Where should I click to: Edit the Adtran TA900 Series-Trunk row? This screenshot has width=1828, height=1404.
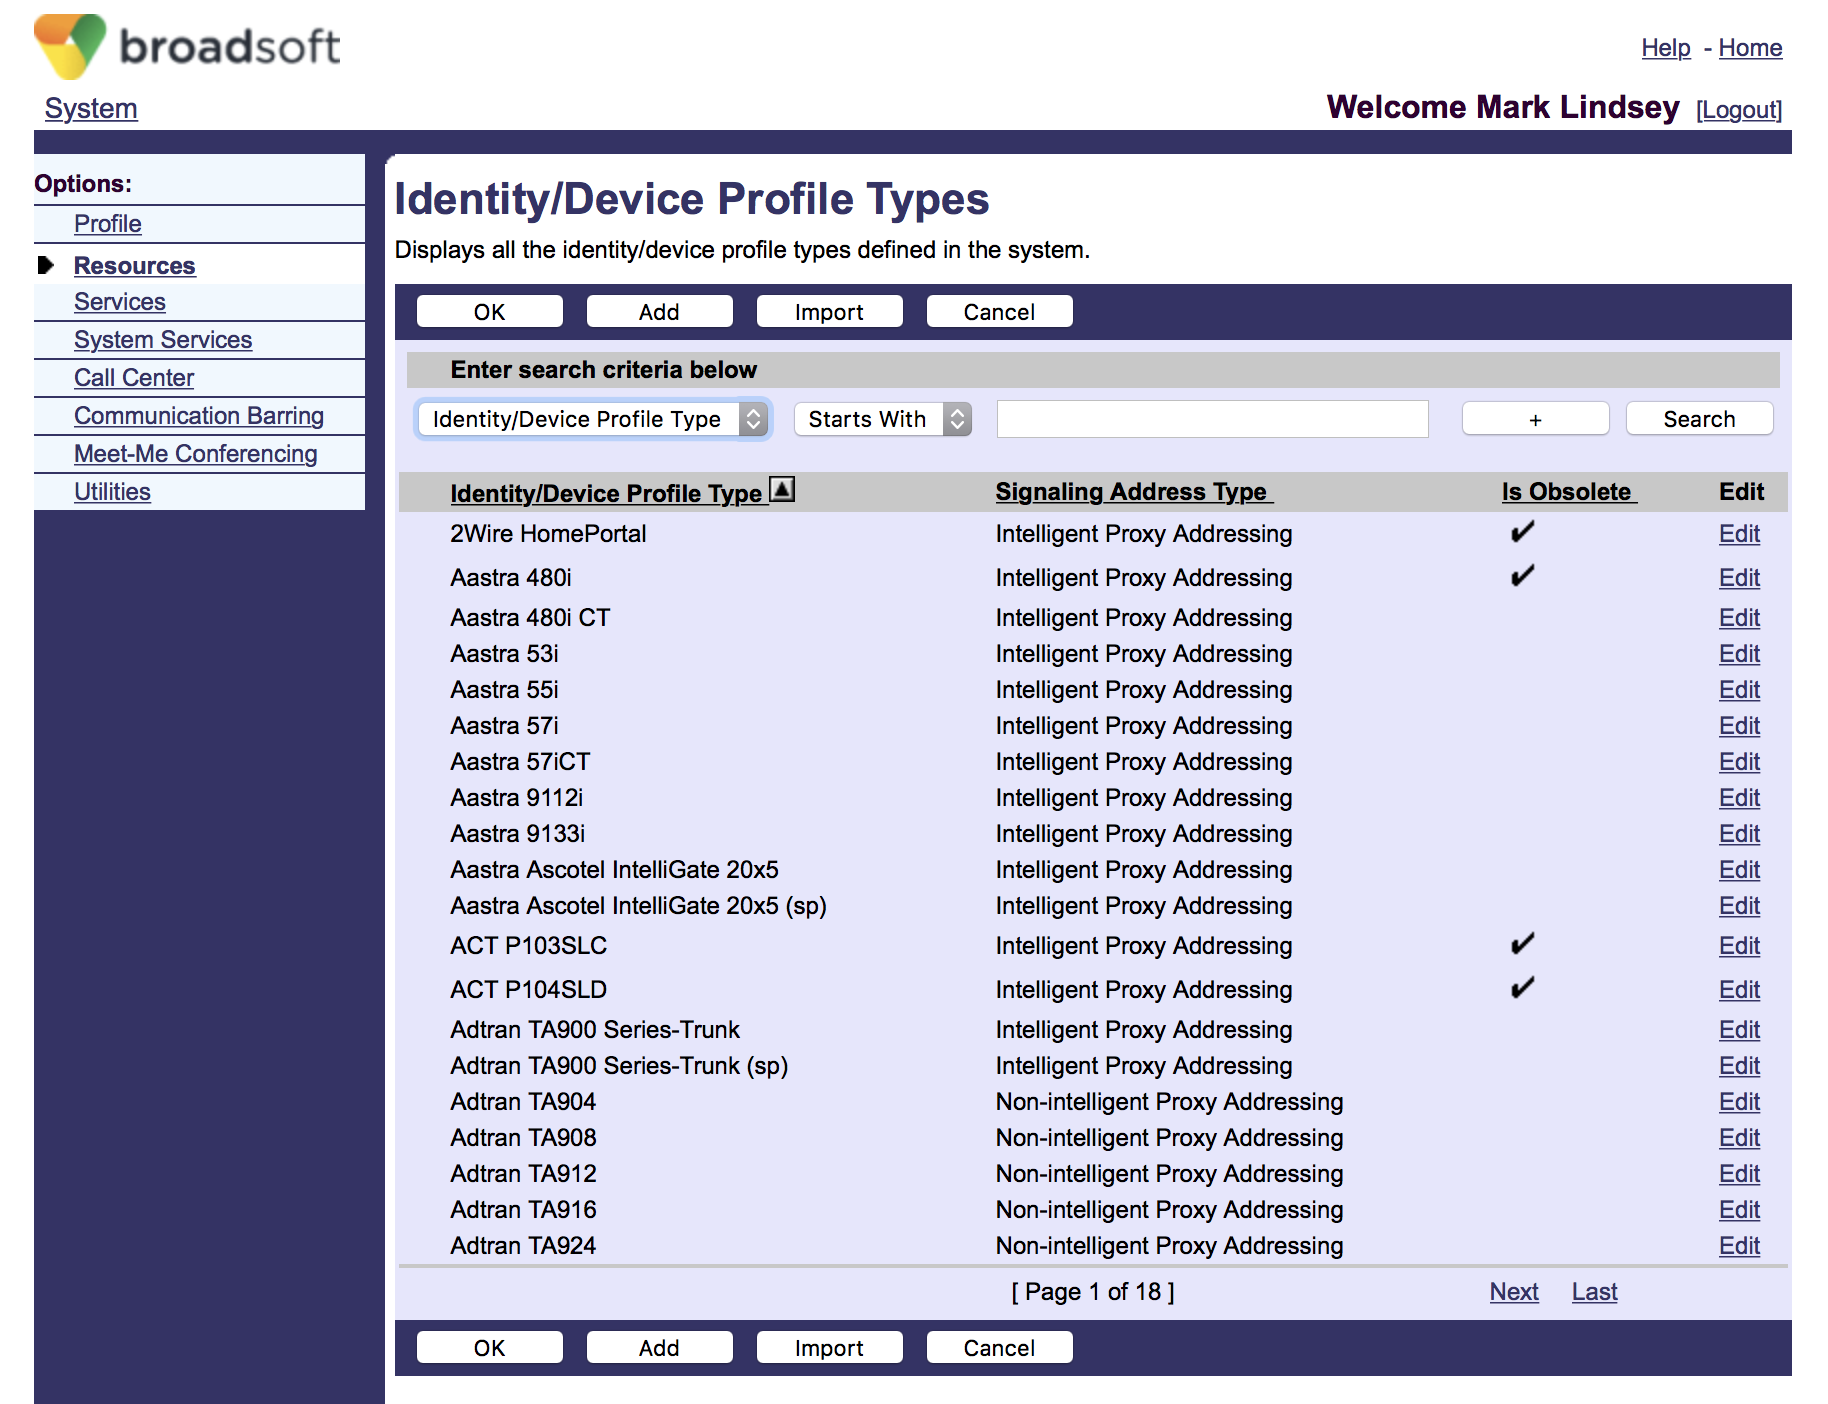[x=1739, y=1030]
